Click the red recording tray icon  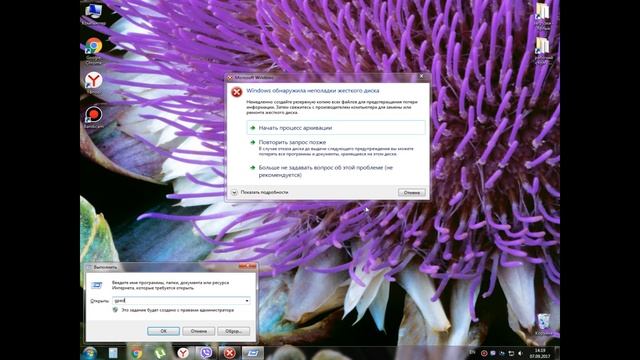point(484,353)
